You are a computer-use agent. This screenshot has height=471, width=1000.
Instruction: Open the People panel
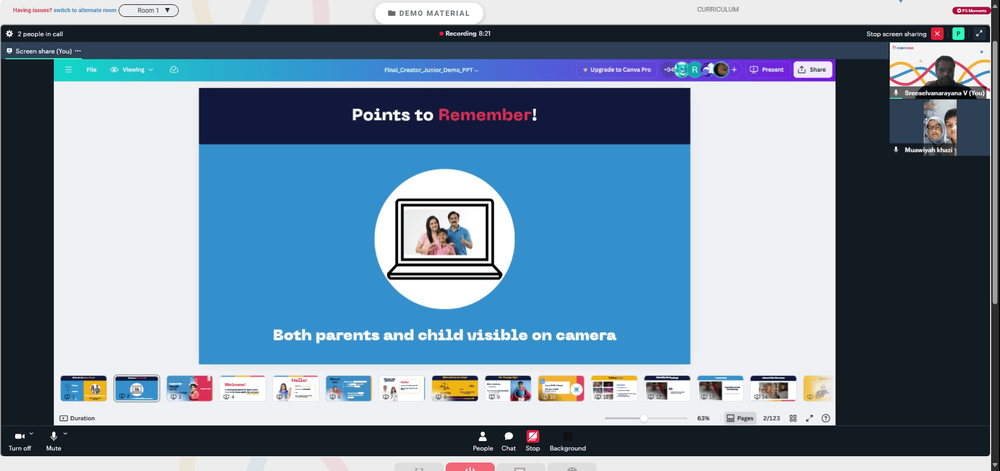pos(483,440)
